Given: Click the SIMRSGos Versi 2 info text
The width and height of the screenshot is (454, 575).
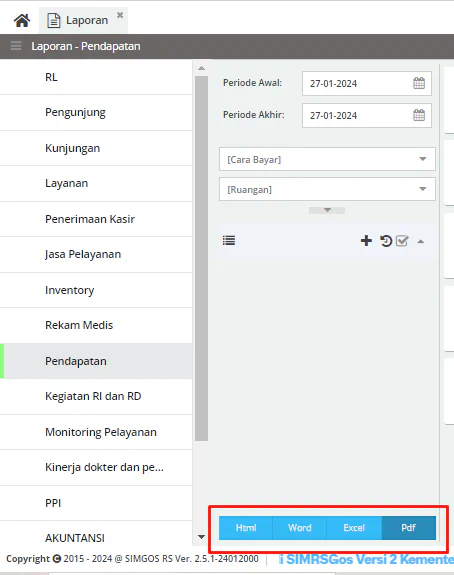Looking at the screenshot, I should pyautogui.click(x=366, y=559).
